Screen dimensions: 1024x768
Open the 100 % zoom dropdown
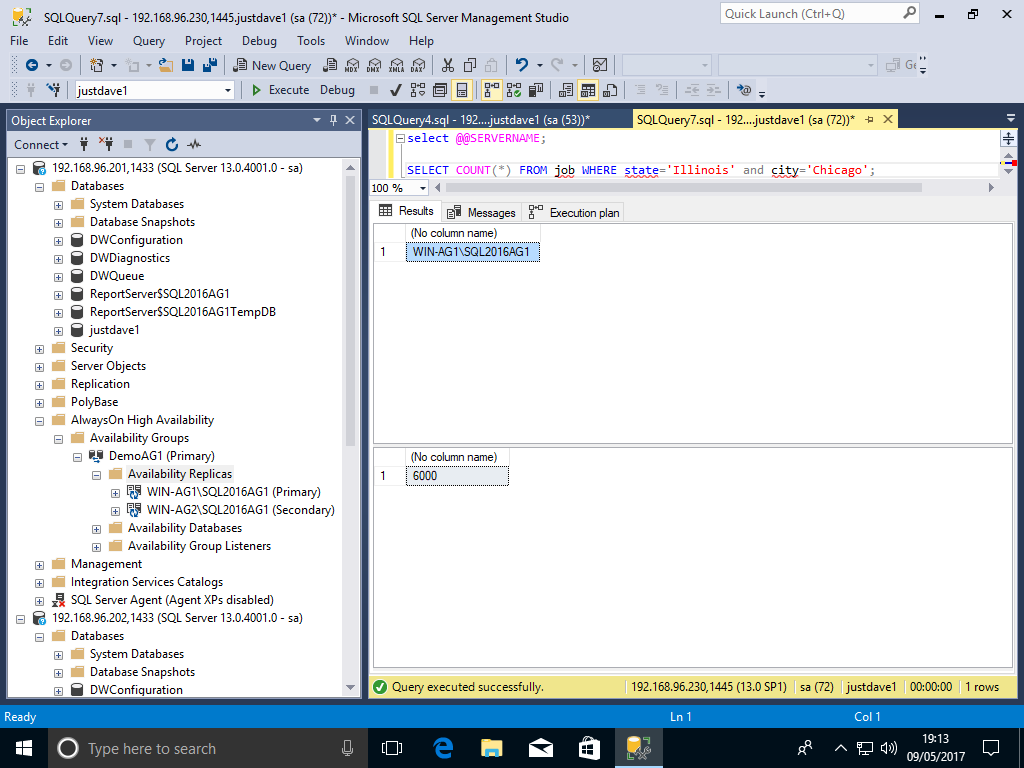422,188
